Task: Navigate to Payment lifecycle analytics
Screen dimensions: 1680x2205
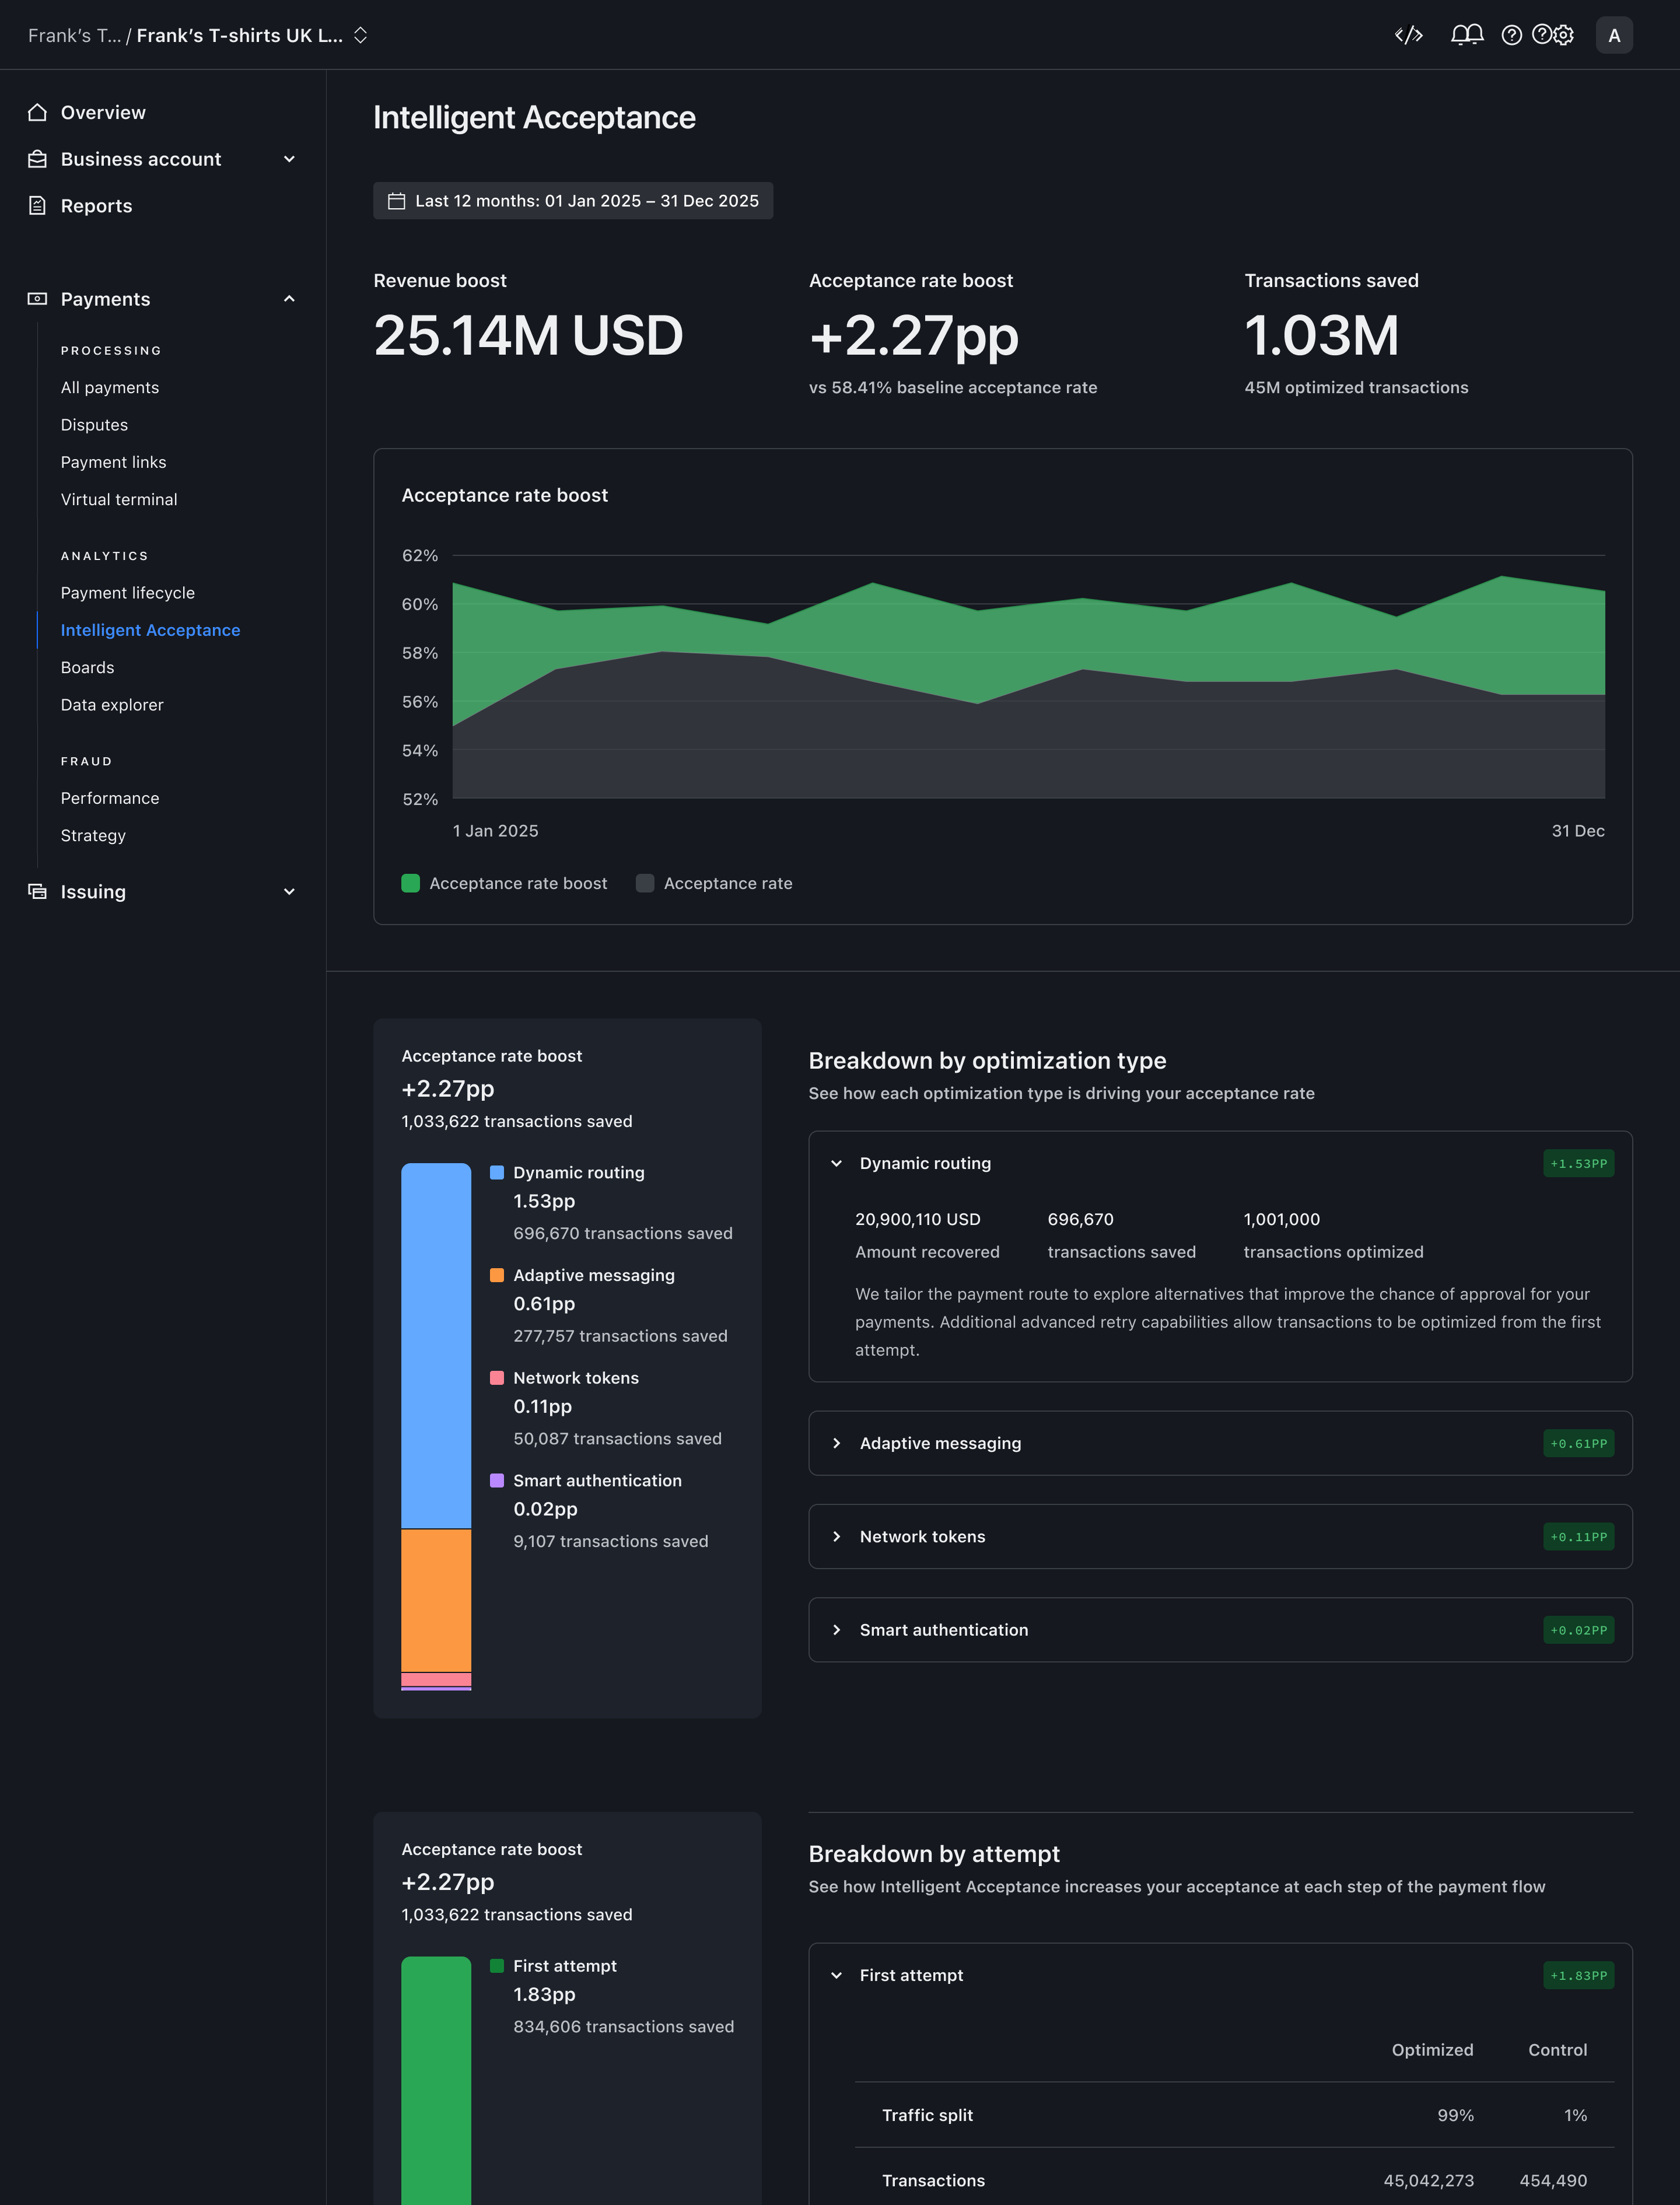Action: pos(128,593)
